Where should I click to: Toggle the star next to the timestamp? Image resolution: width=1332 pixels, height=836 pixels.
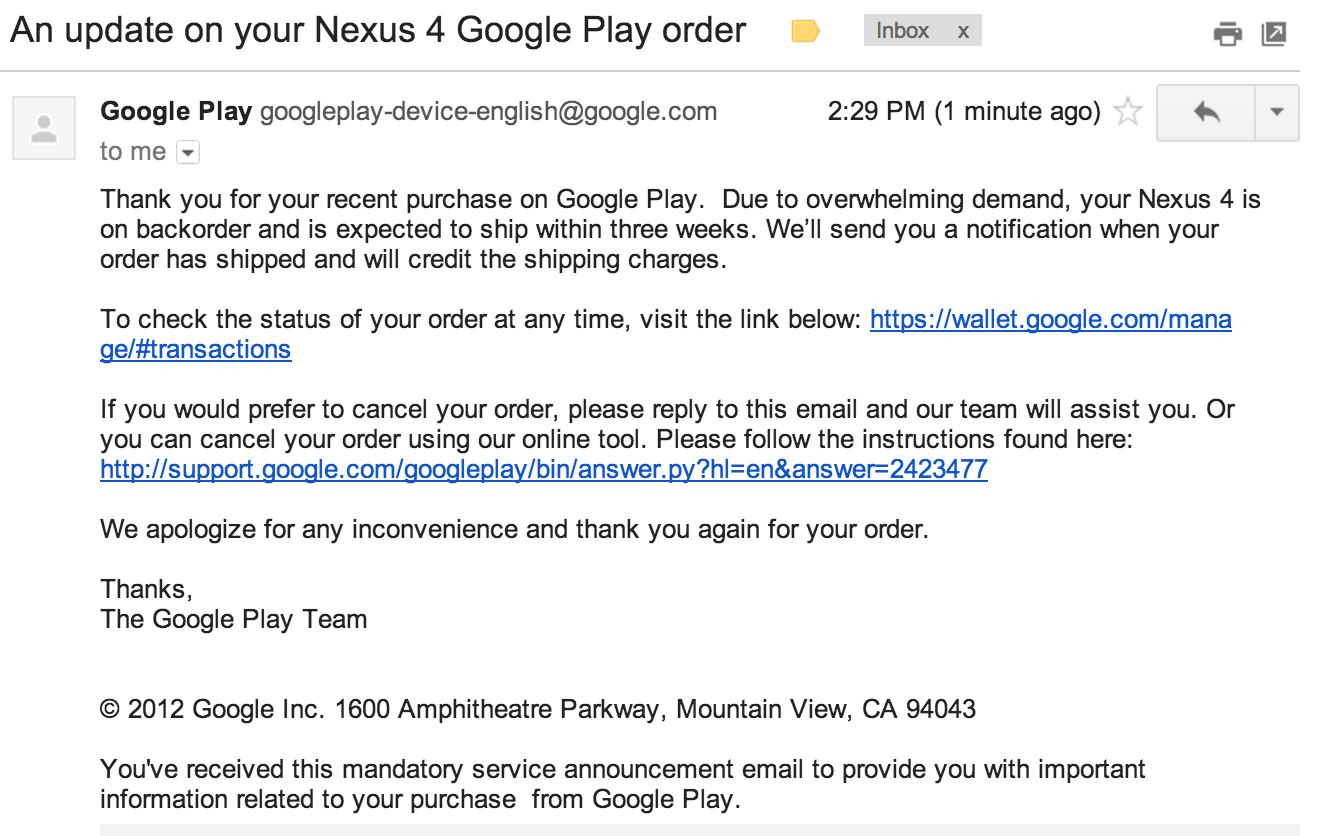pyautogui.click(x=1128, y=111)
